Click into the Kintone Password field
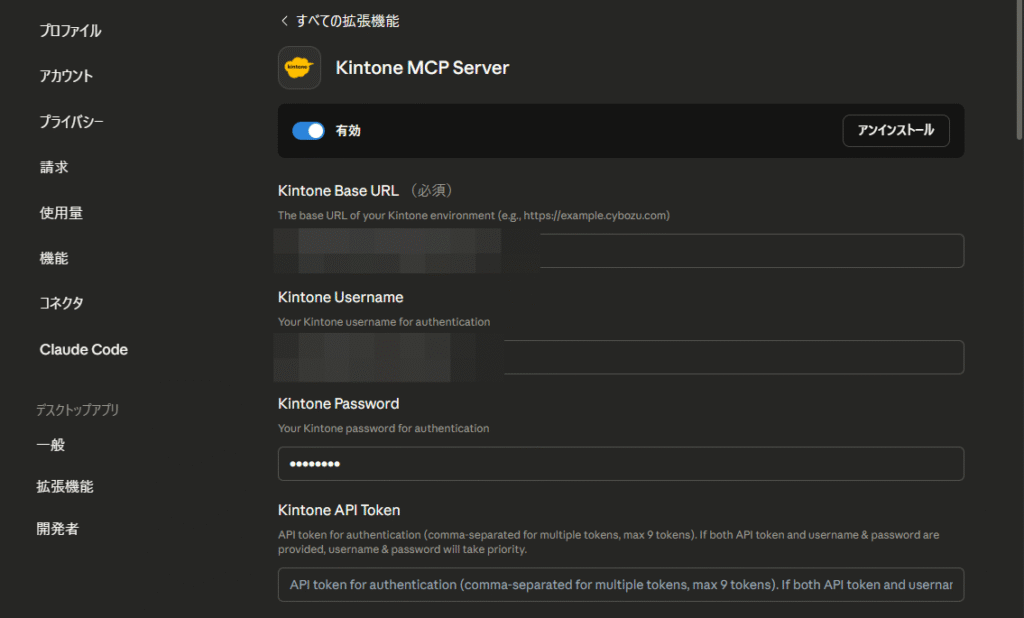The image size is (1024, 618). 620,464
